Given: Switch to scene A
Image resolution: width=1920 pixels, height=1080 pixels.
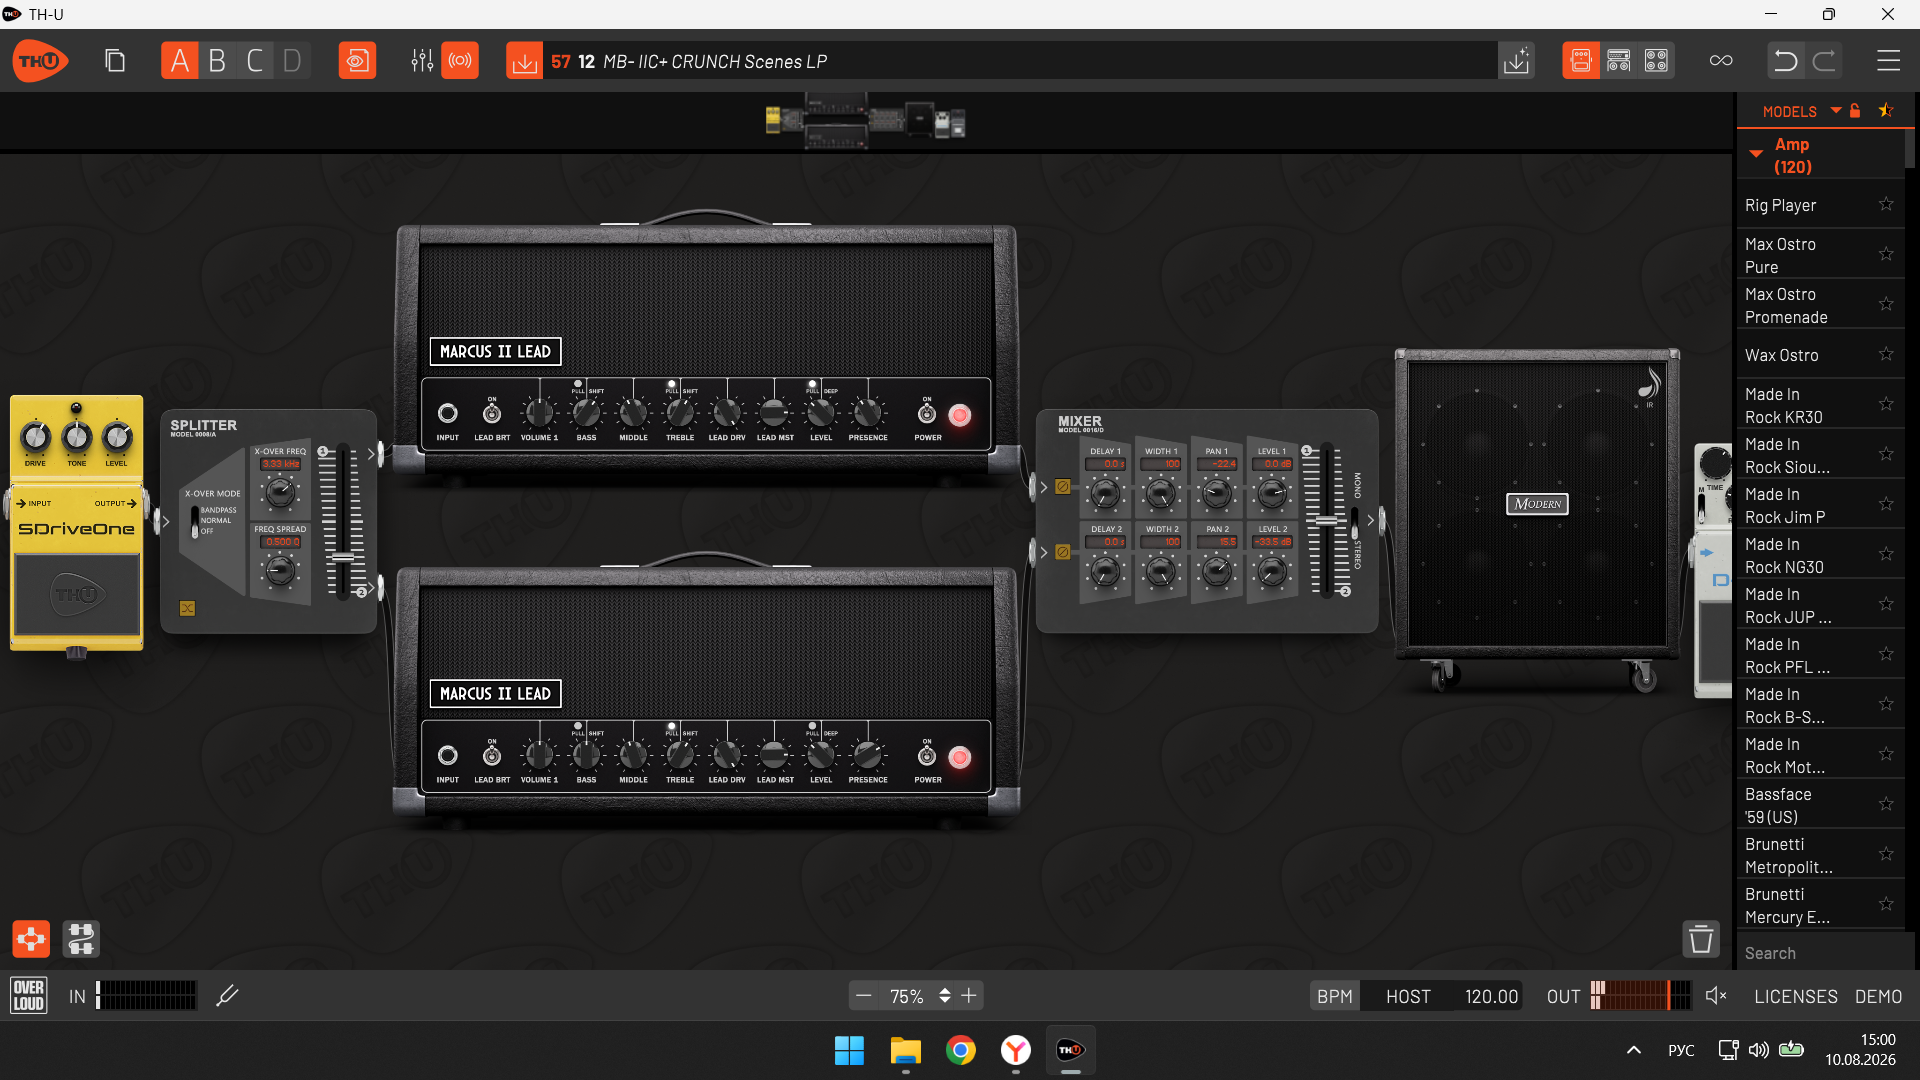Looking at the screenshot, I should (180, 61).
